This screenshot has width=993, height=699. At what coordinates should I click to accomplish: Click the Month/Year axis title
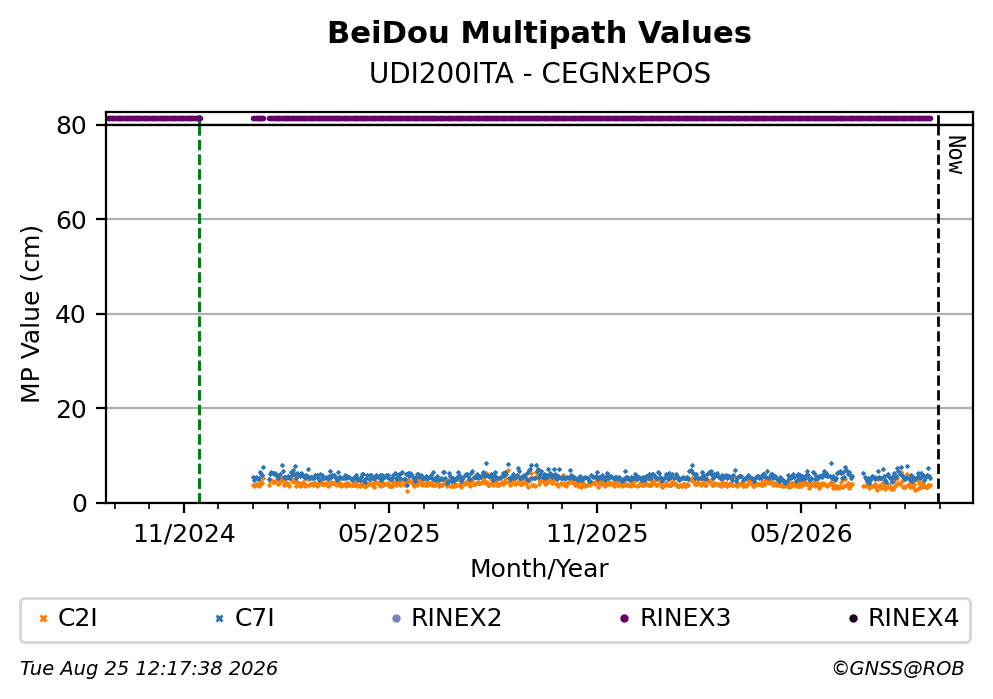coord(539,569)
